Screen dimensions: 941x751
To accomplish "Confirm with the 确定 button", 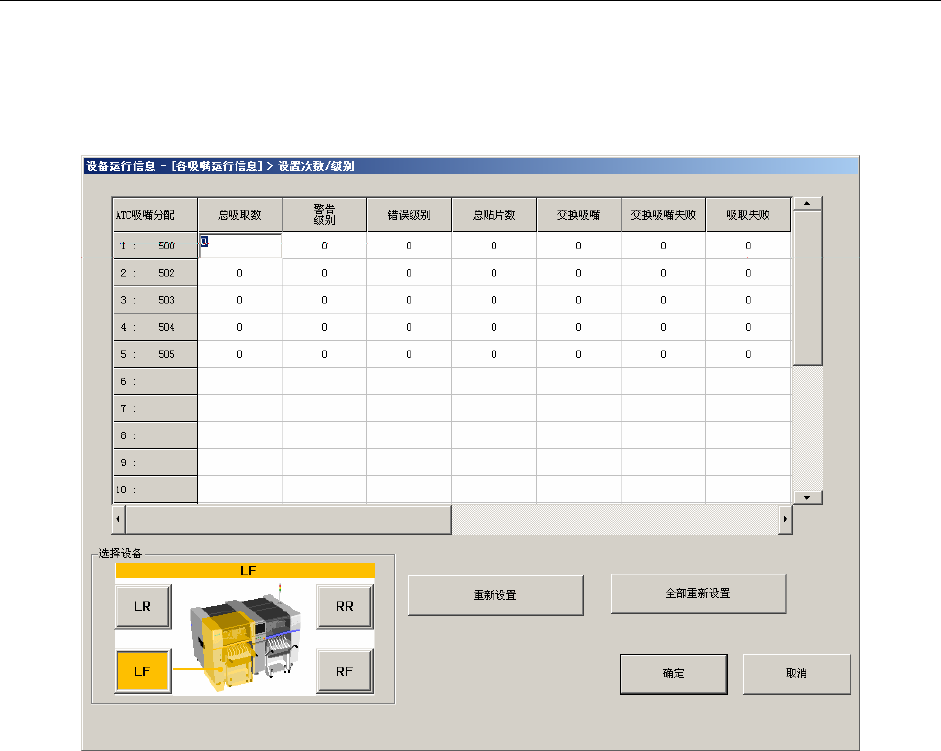I will pos(673,674).
